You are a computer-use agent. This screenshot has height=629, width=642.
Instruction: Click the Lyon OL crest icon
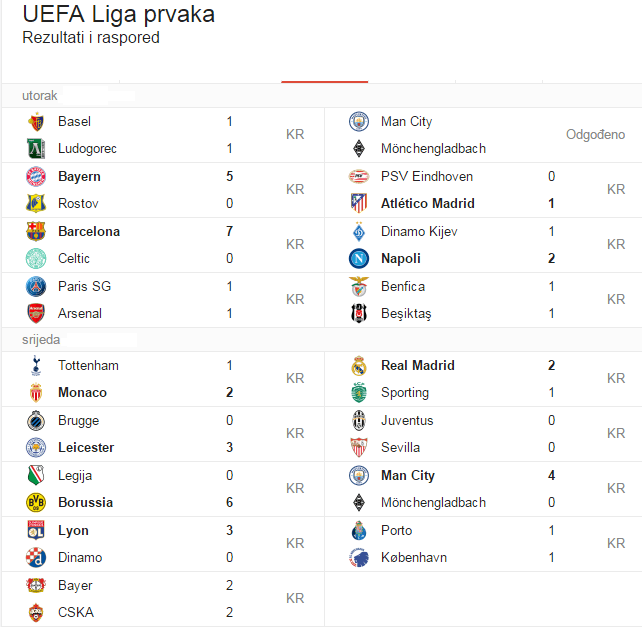click(36, 530)
